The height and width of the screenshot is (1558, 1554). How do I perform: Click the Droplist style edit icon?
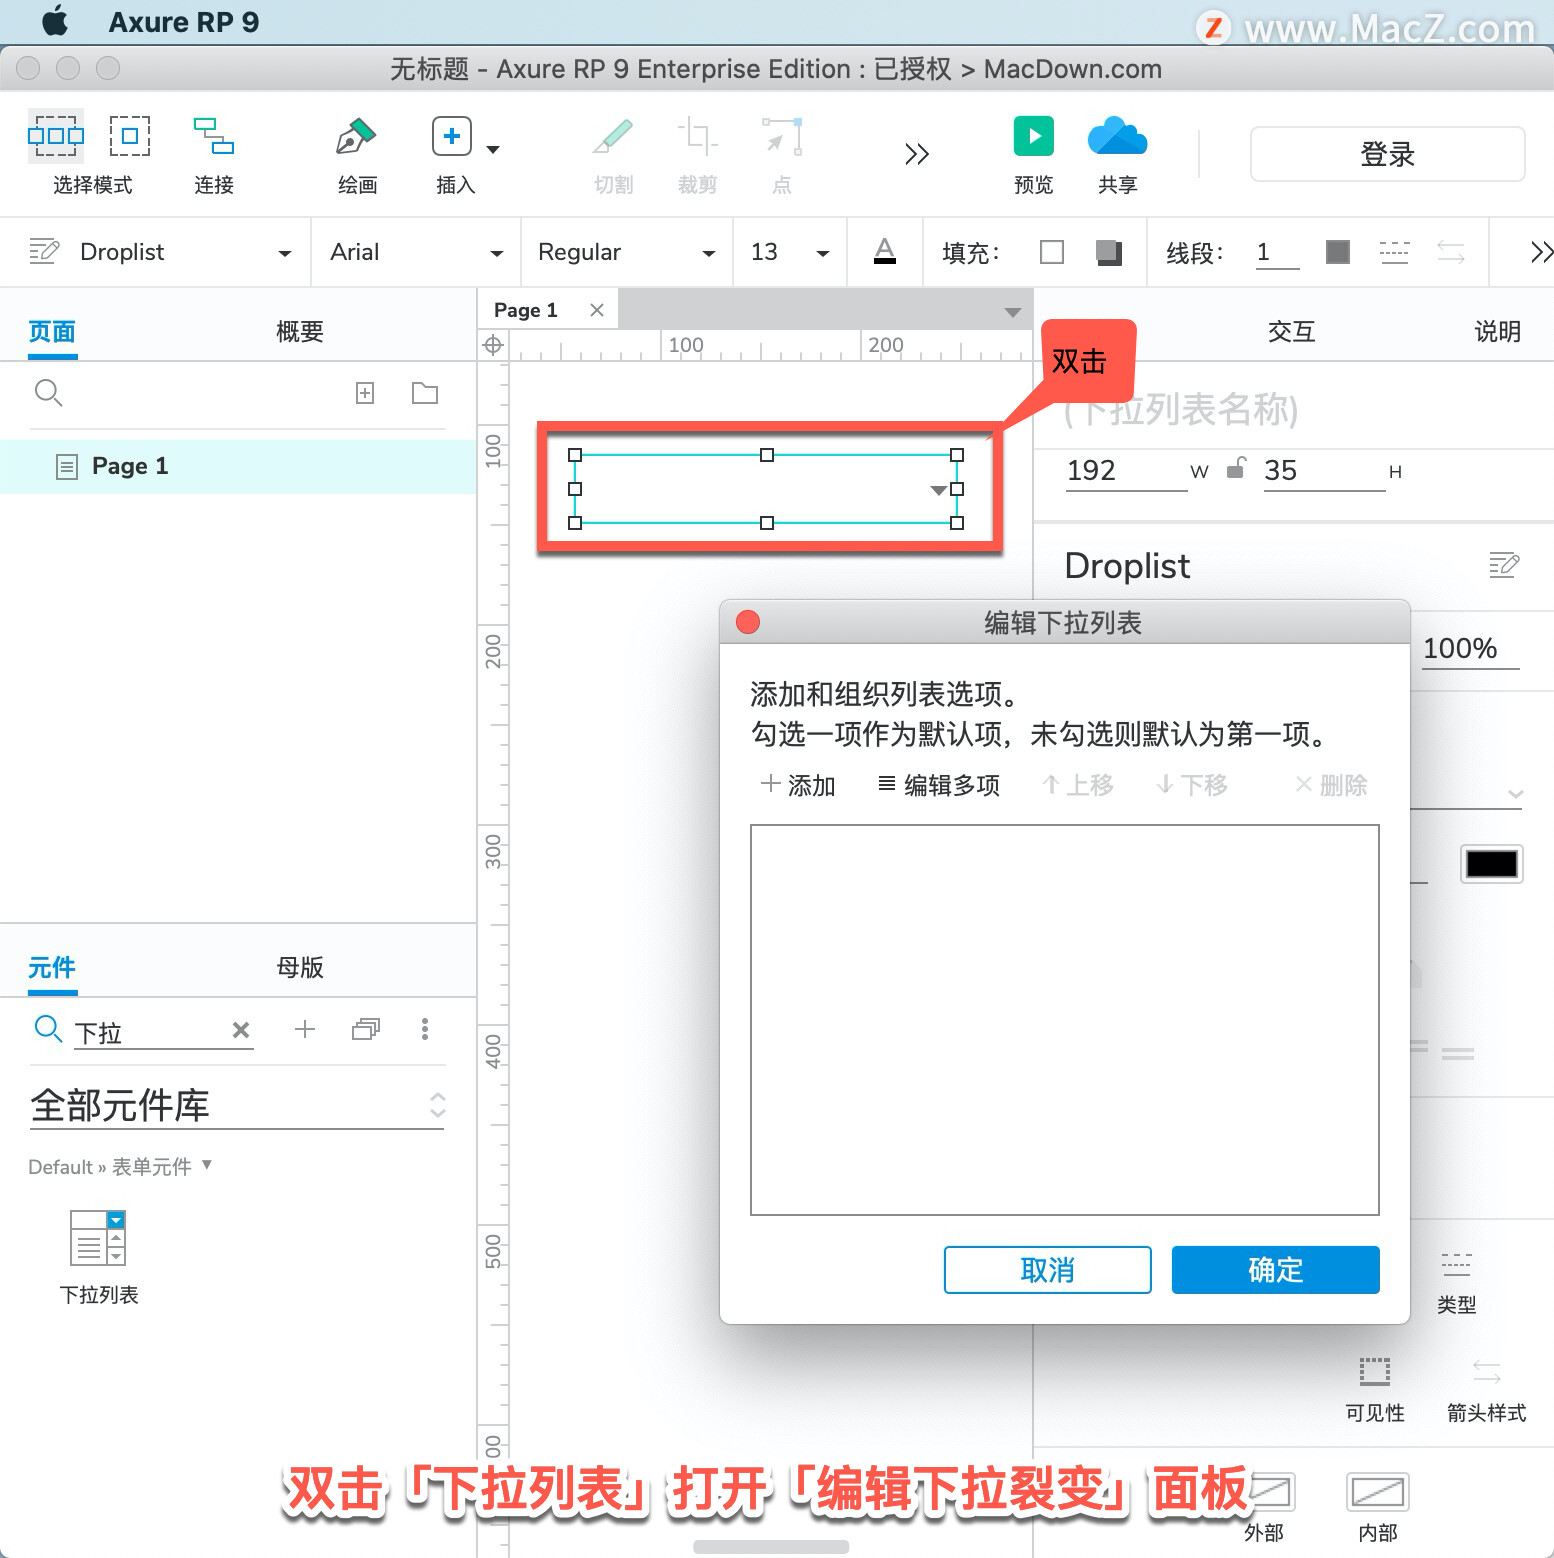tap(1504, 565)
